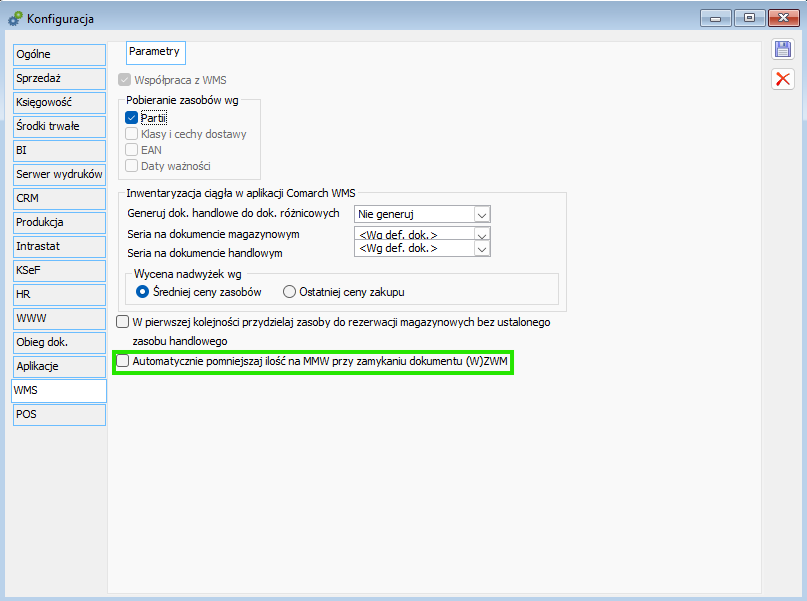The image size is (807, 601).
Task: Open the Aplikacje section
Action: (59, 367)
